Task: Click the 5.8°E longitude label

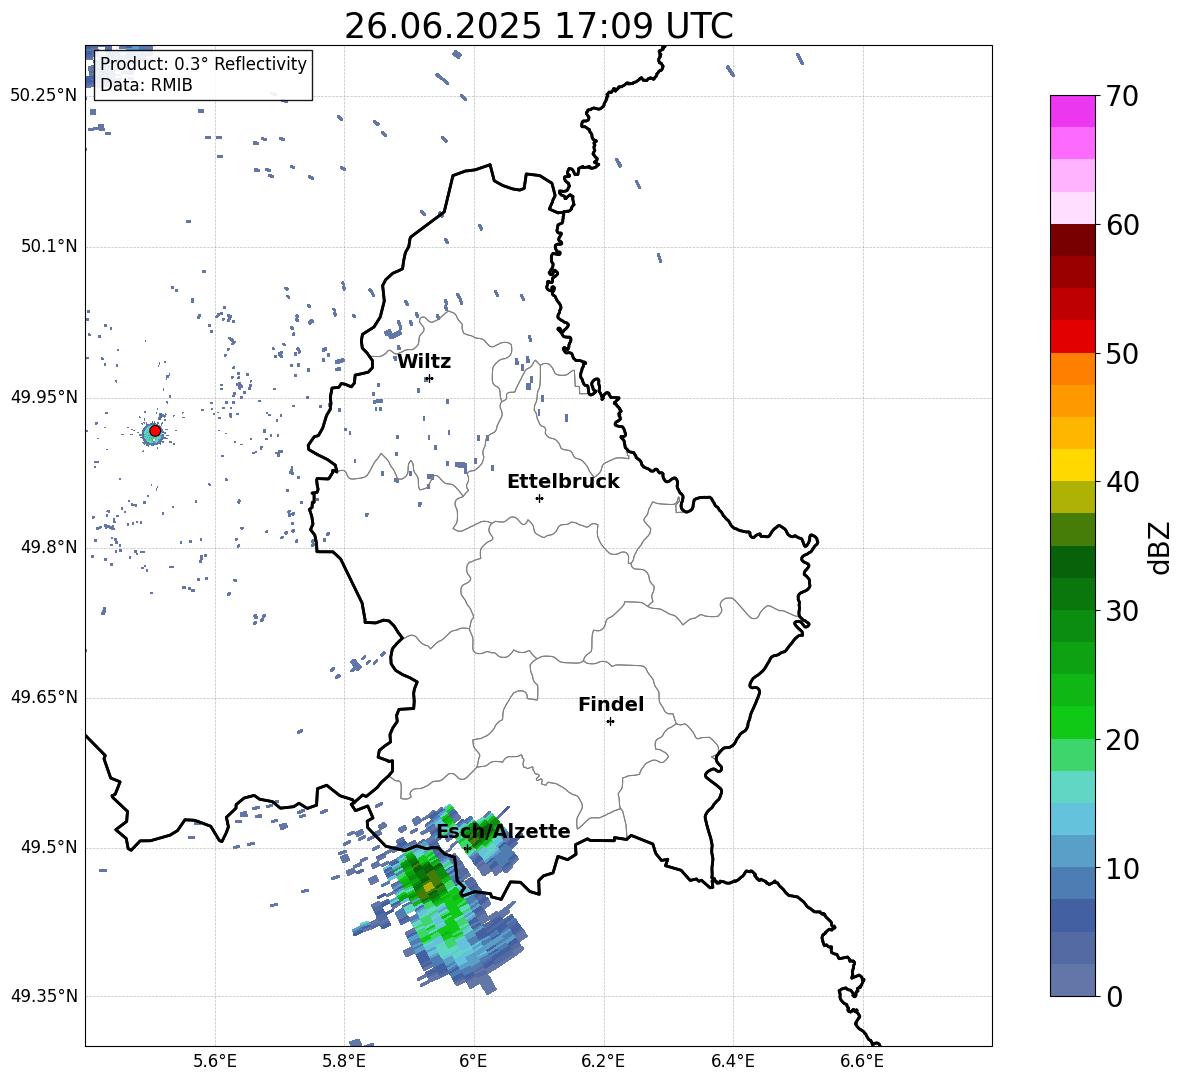Action: 344,1061
